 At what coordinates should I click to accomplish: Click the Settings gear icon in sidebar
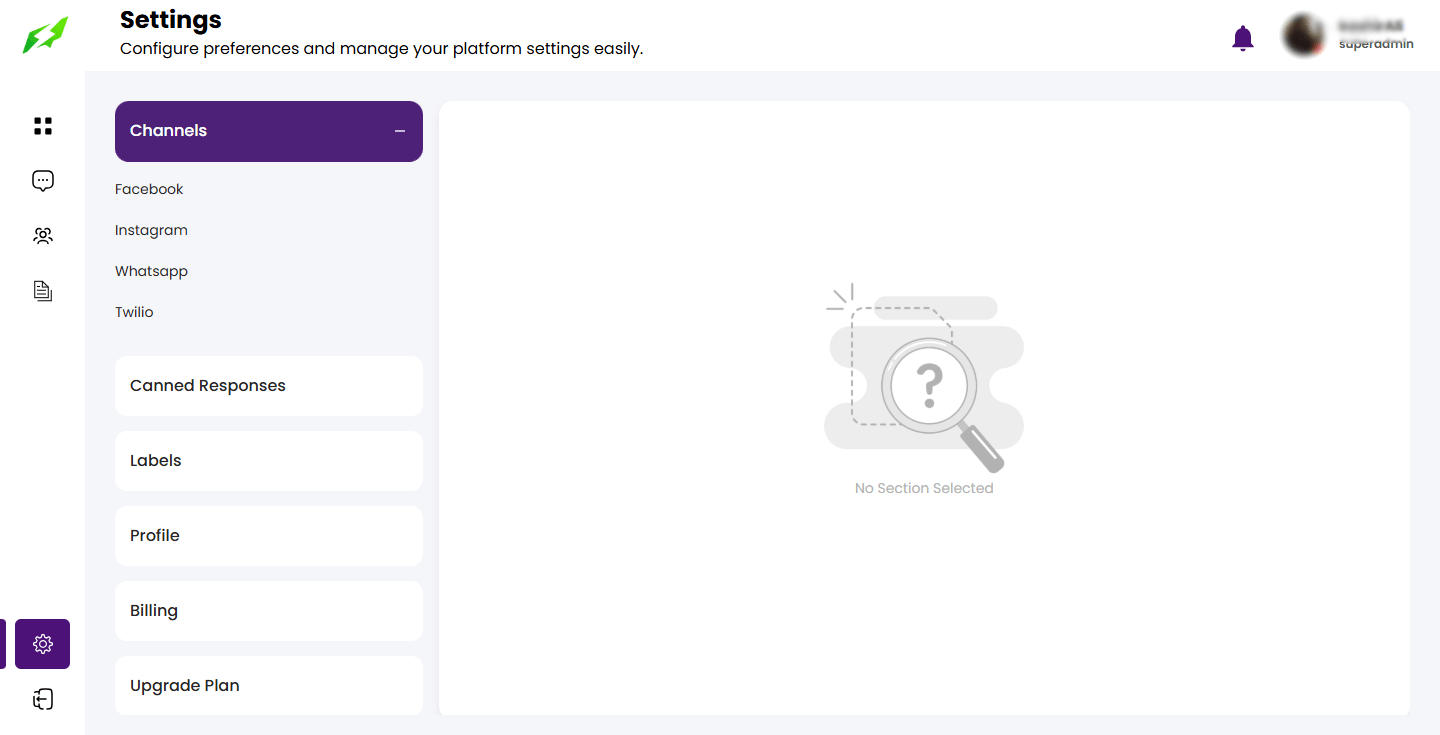[43, 644]
